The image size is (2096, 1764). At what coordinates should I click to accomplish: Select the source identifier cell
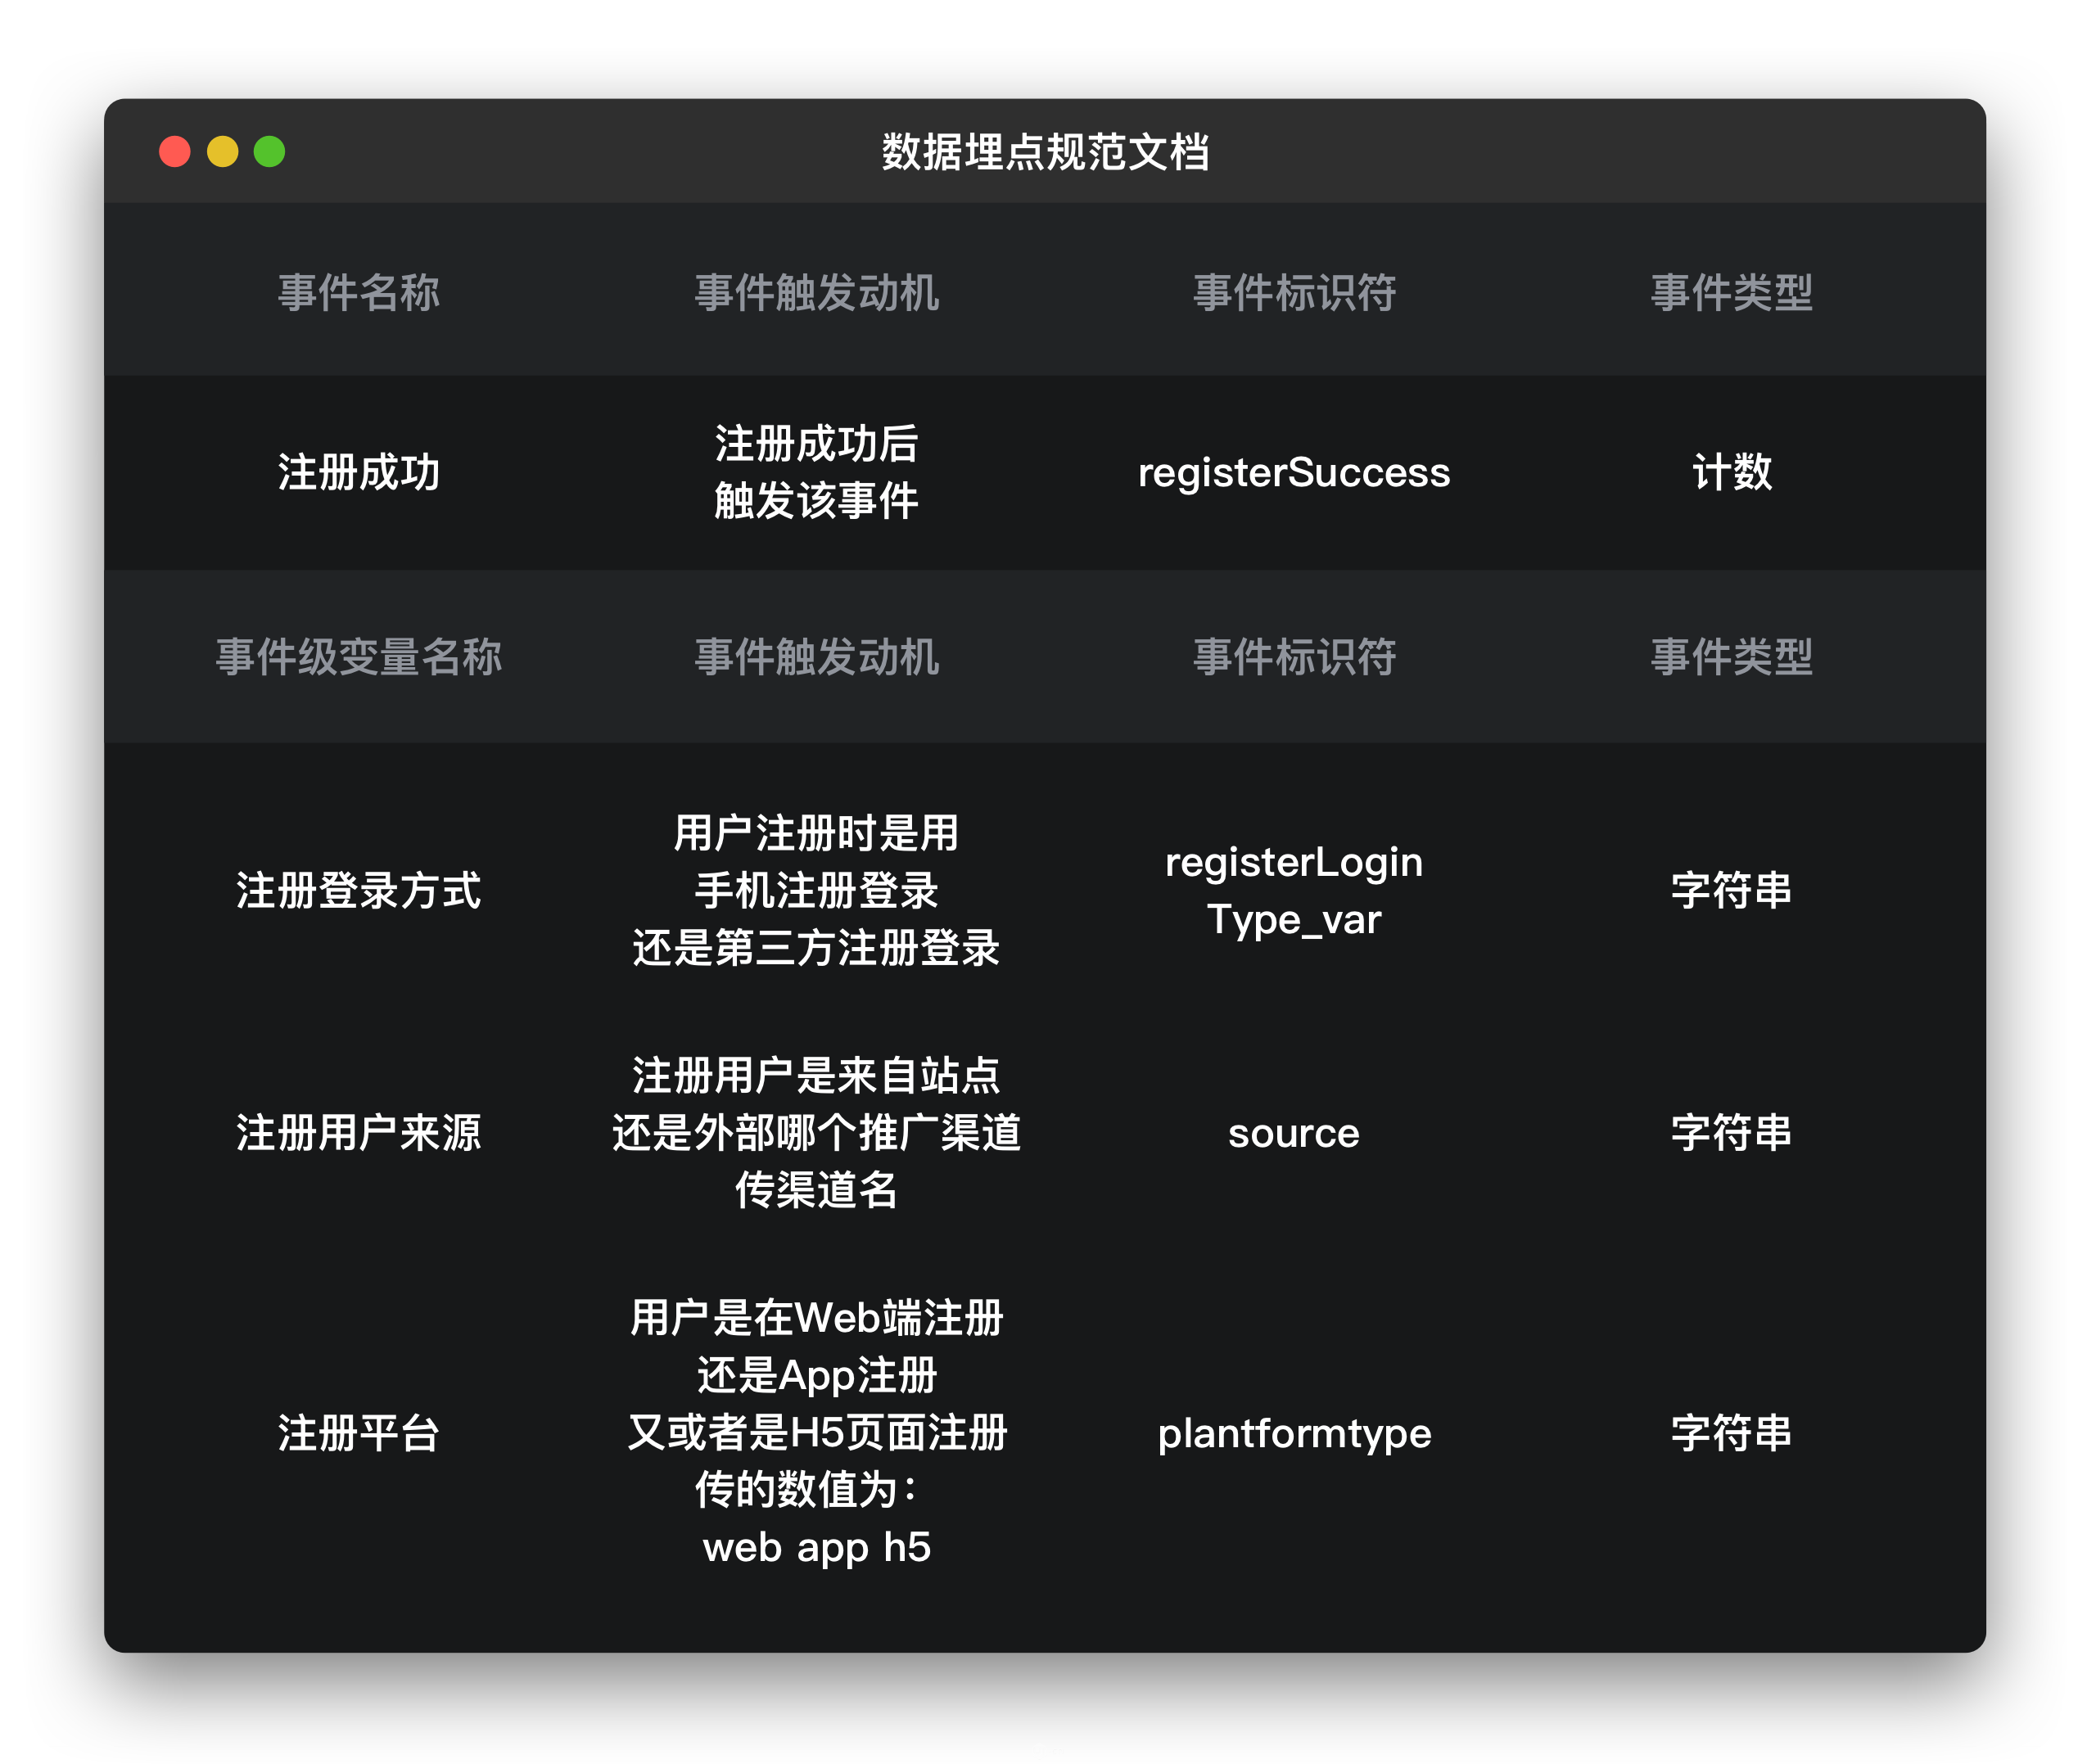click(x=1293, y=1132)
